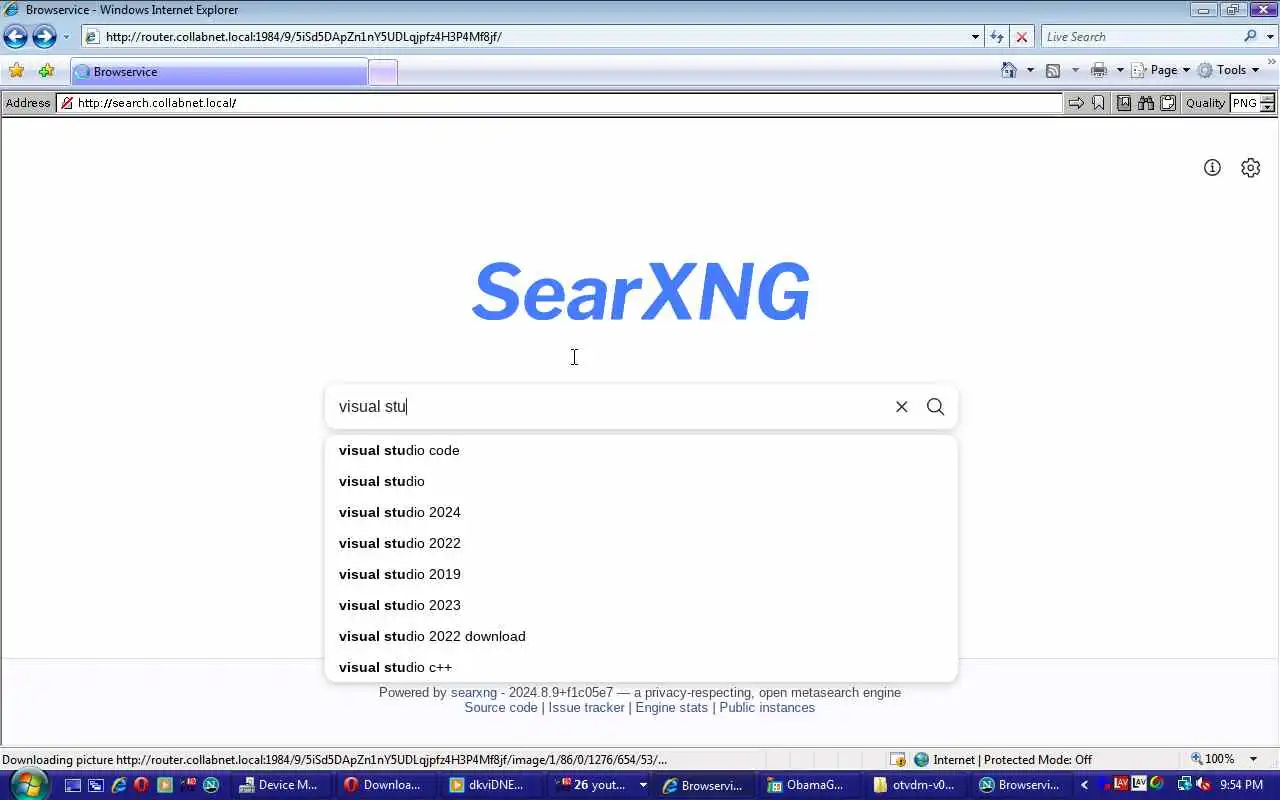Choose suggestion visual studio 2022 download
1280x800 pixels.
(x=641, y=636)
